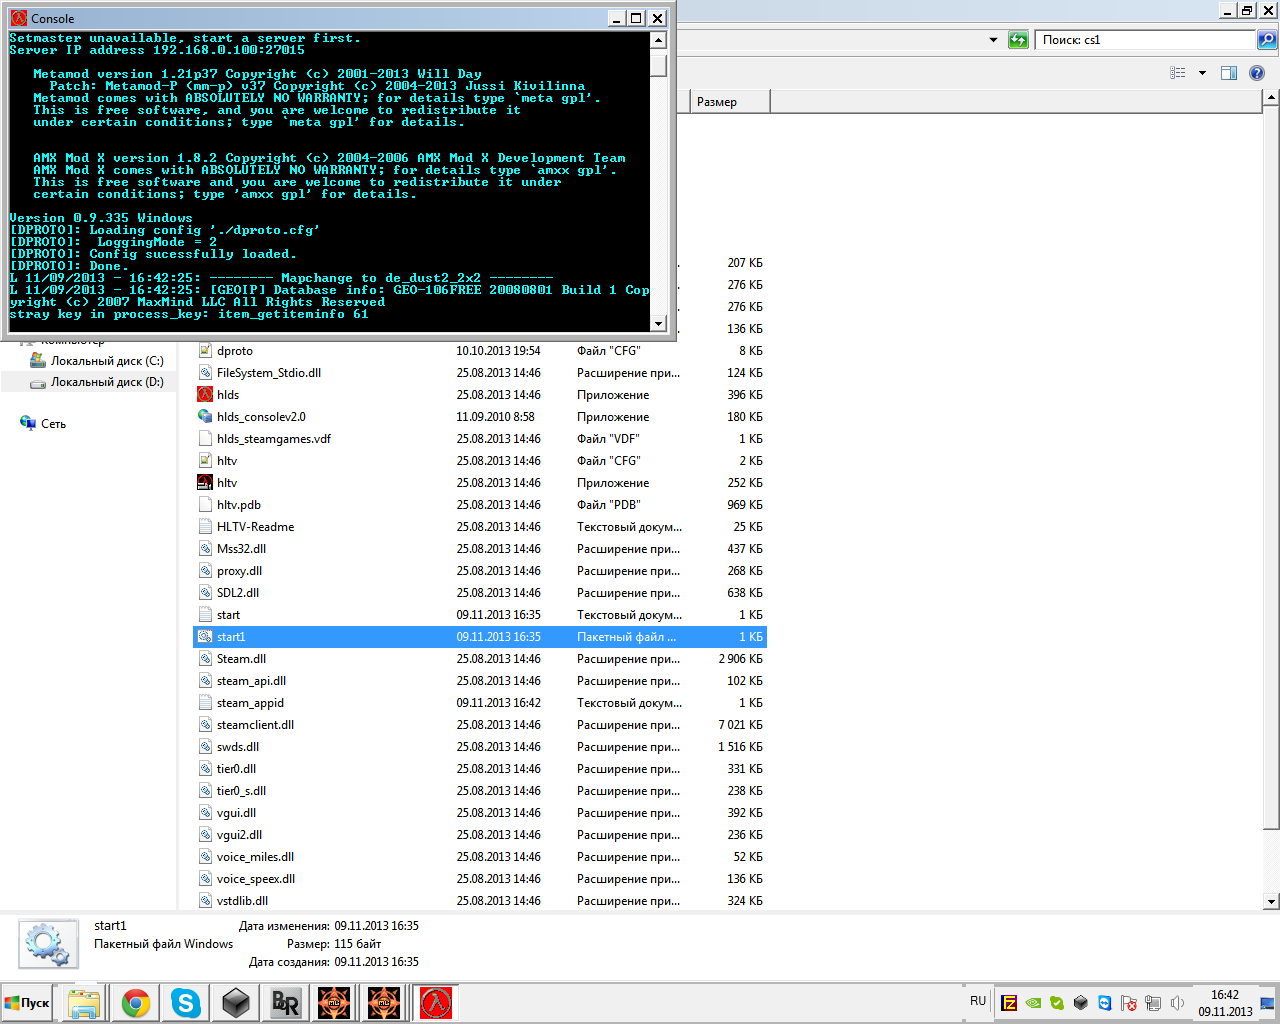This screenshot has width=1280, height=1024.
Task: Click the Steam.dll file icon
Action: 205,659
